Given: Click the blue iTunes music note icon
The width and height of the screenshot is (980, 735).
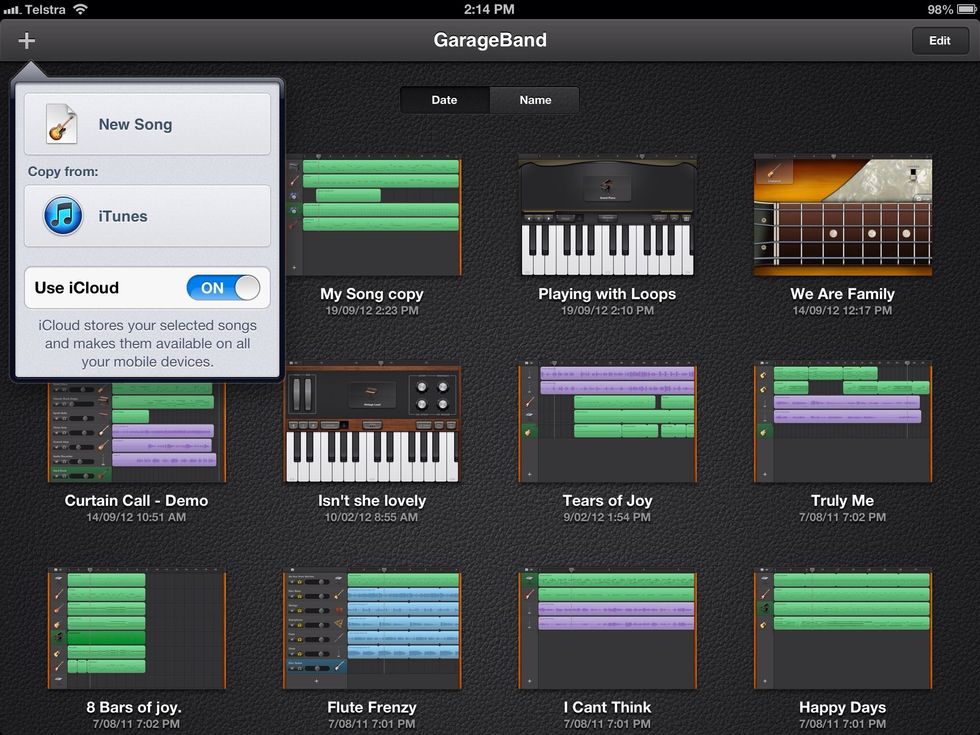Looking at the screenshot, I should click(63, 216).
